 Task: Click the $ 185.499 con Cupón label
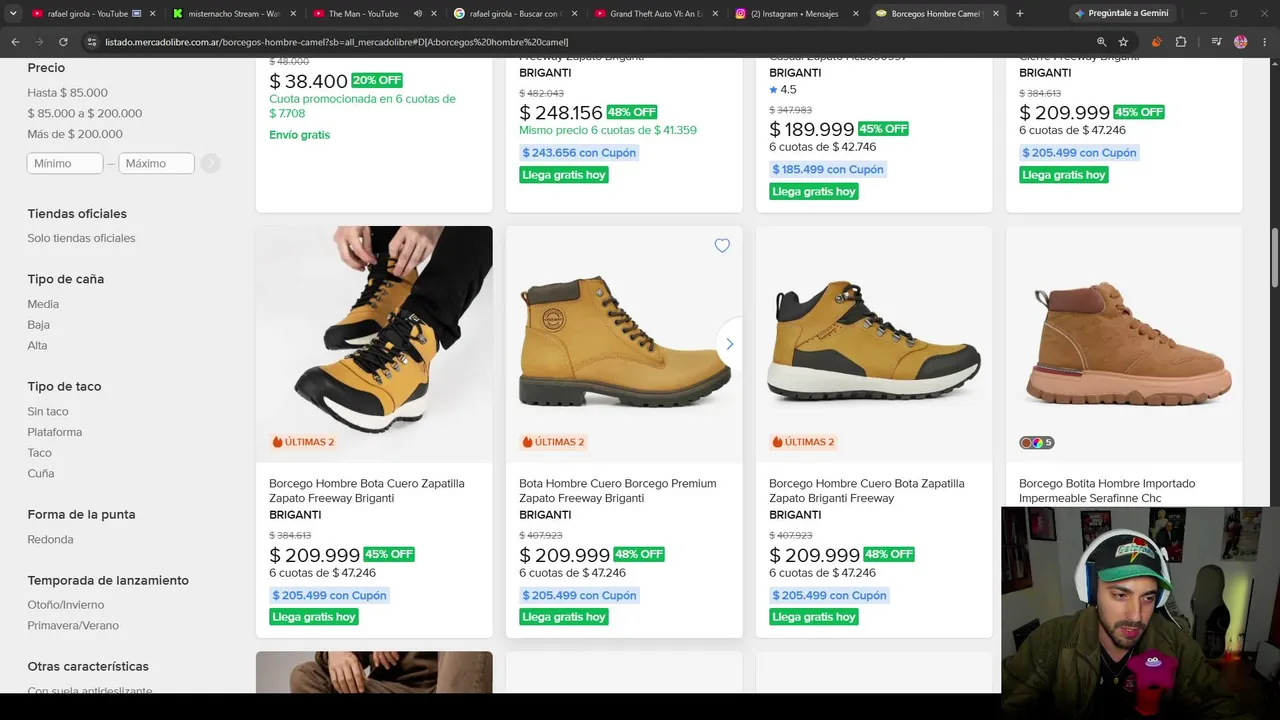coord(829,170)
